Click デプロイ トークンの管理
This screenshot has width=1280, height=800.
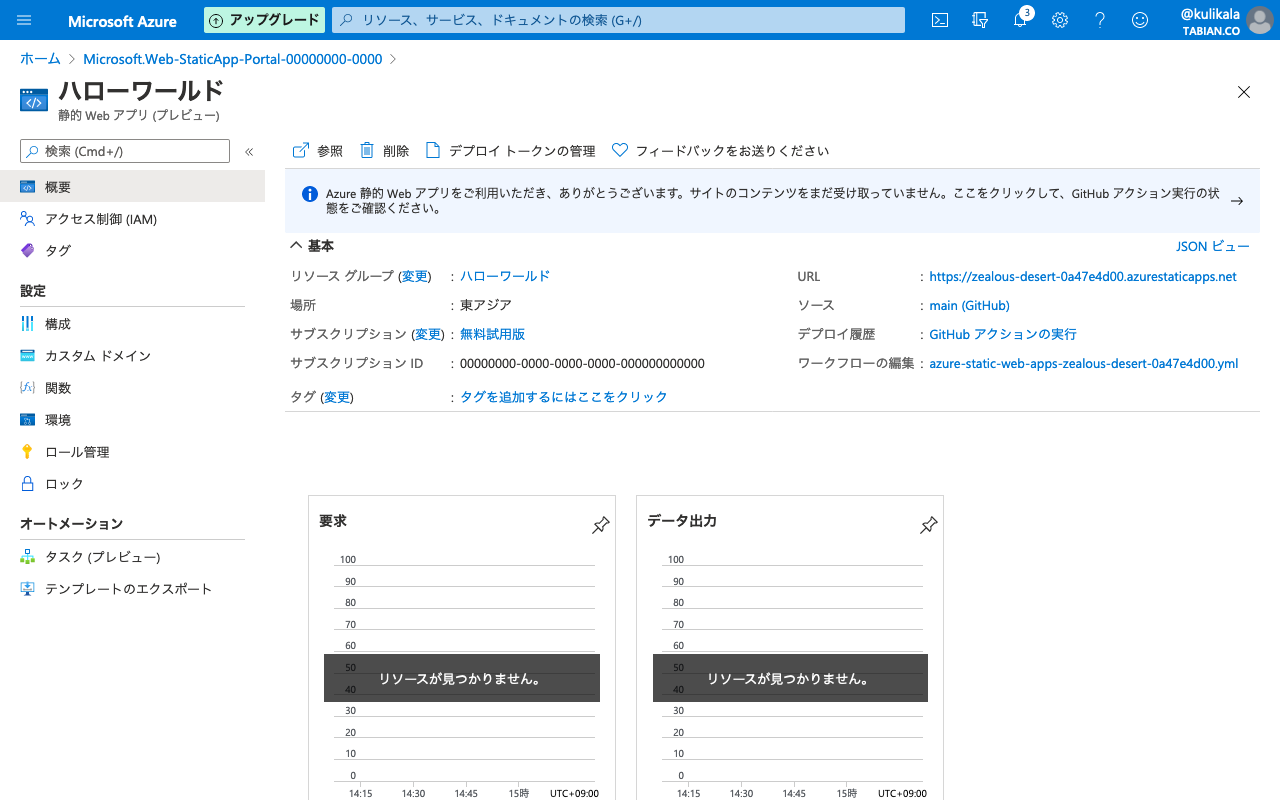pyautogui.click(x=510, y=151)
